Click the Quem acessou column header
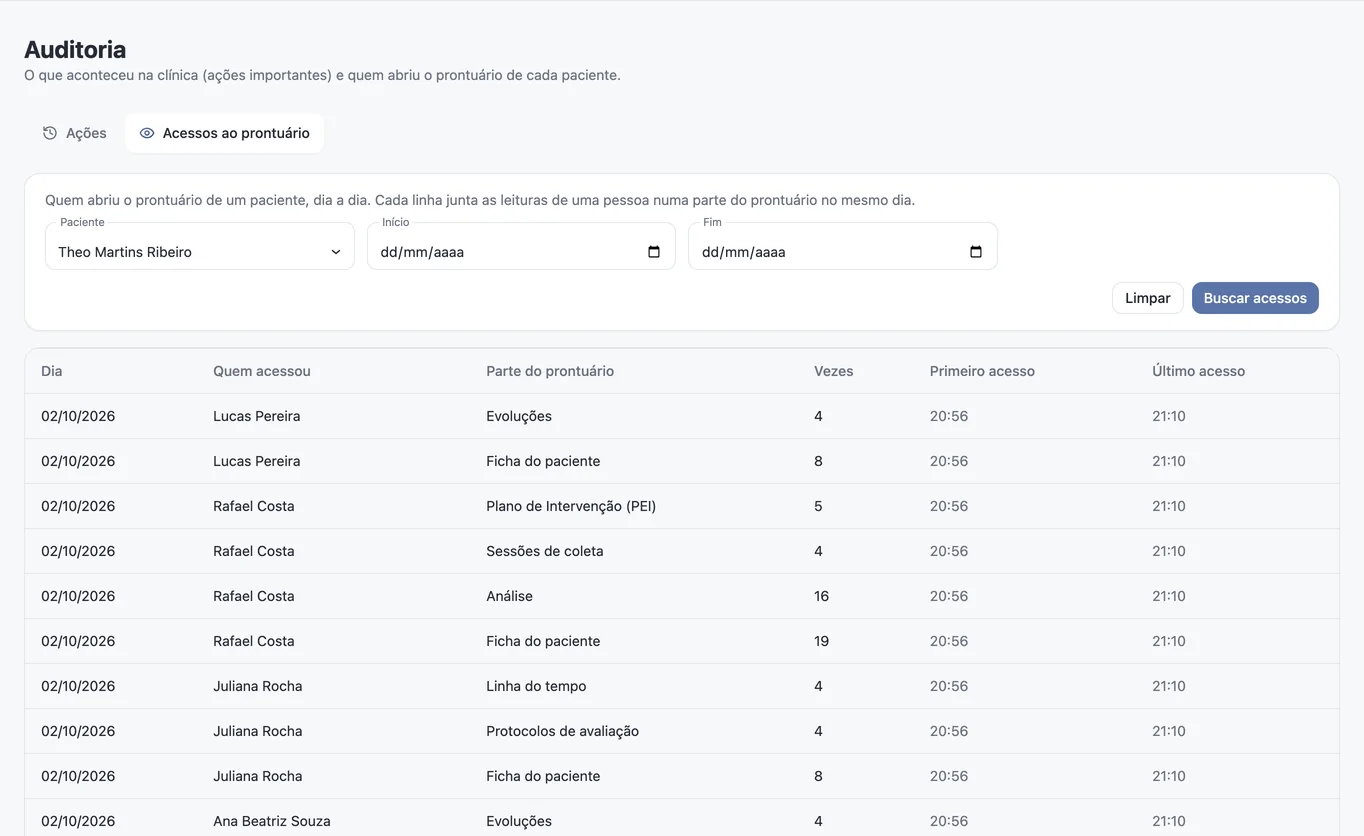 click(262, 371)
